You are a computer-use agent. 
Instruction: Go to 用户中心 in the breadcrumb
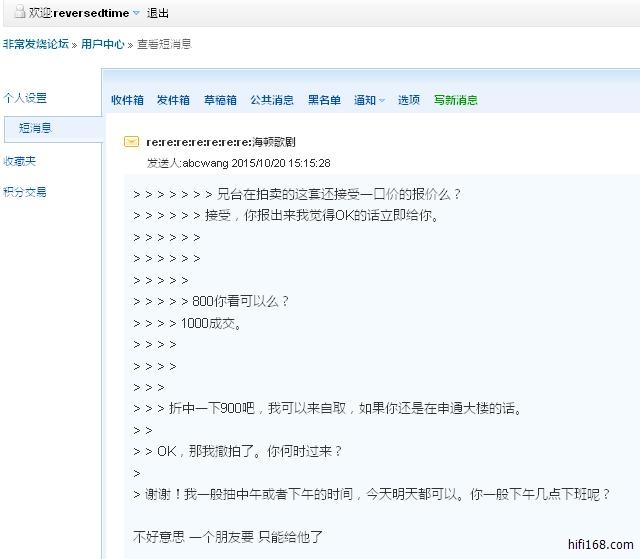(x=102, y=45)
